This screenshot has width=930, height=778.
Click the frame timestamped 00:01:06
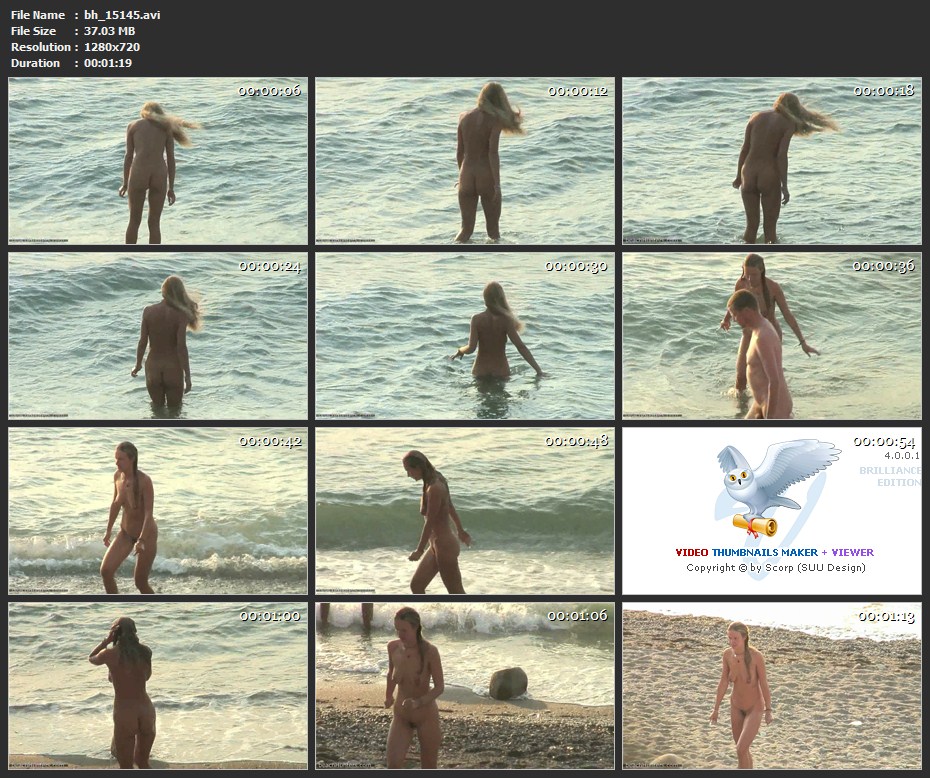click(465, 685)
